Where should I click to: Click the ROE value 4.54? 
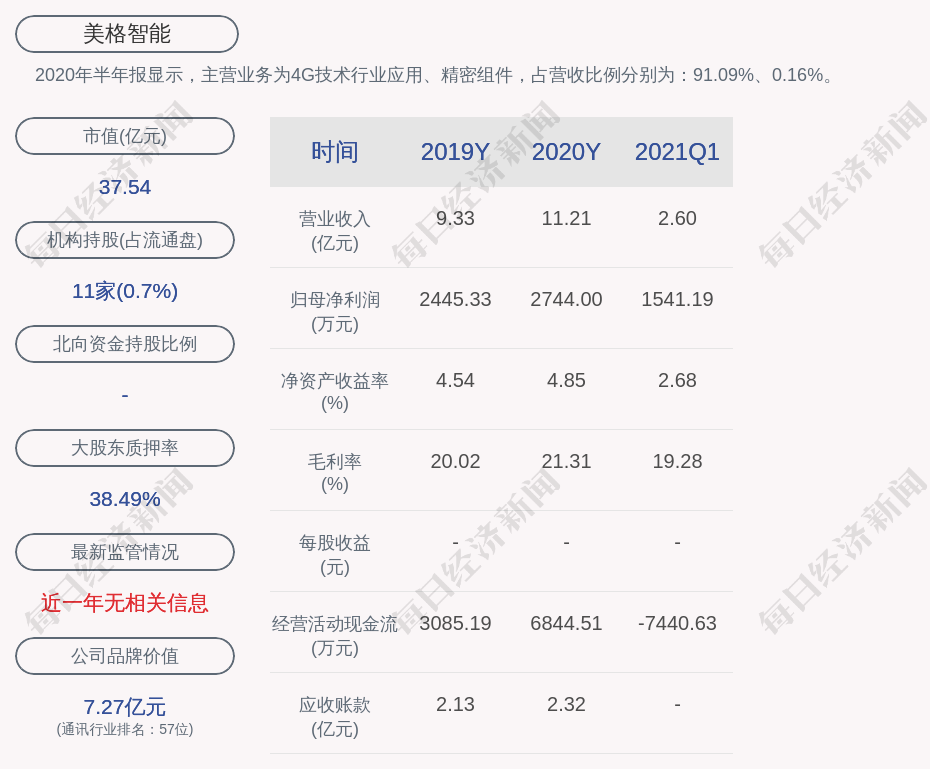pos(456,380)
